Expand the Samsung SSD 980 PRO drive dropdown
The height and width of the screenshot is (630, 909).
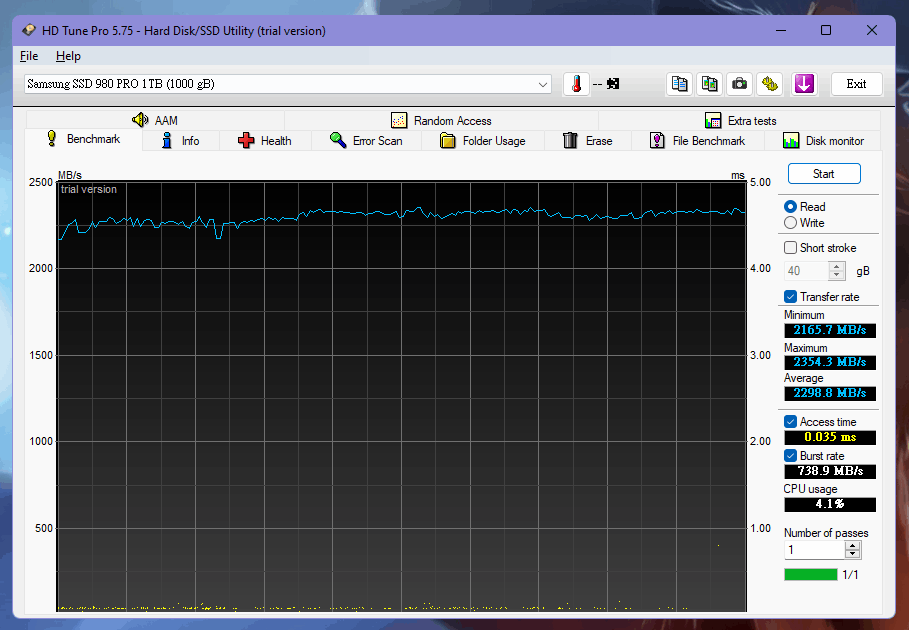(x=543, y=84)
